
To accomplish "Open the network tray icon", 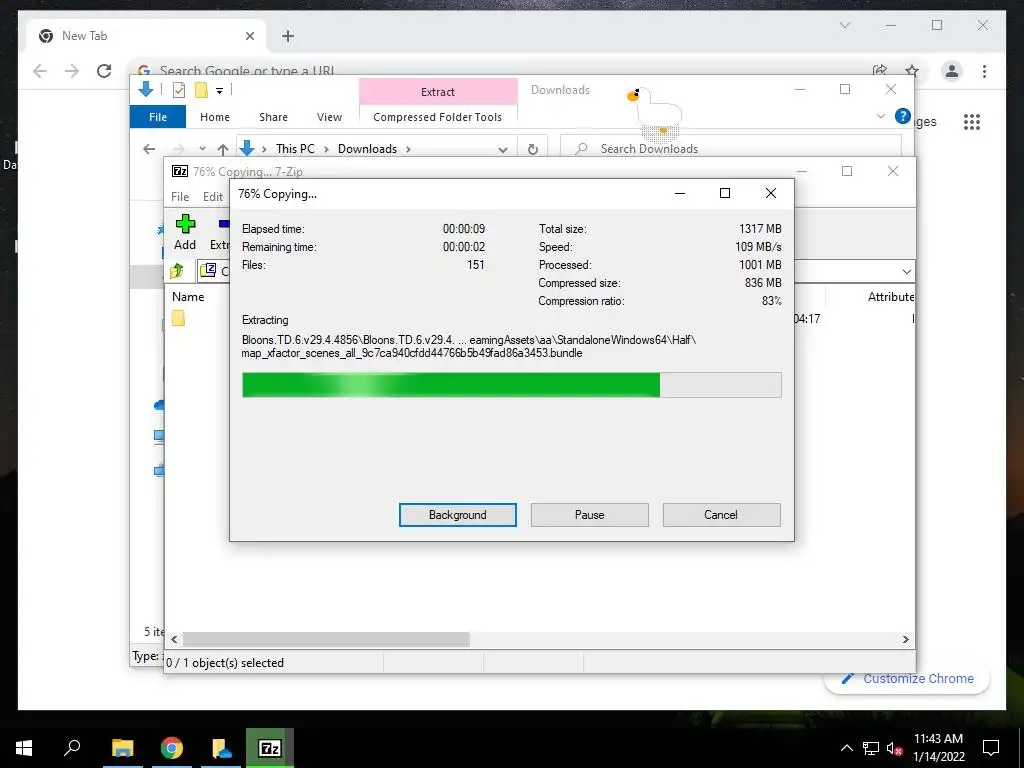I will pyautogui.click(x=871, y=748).
